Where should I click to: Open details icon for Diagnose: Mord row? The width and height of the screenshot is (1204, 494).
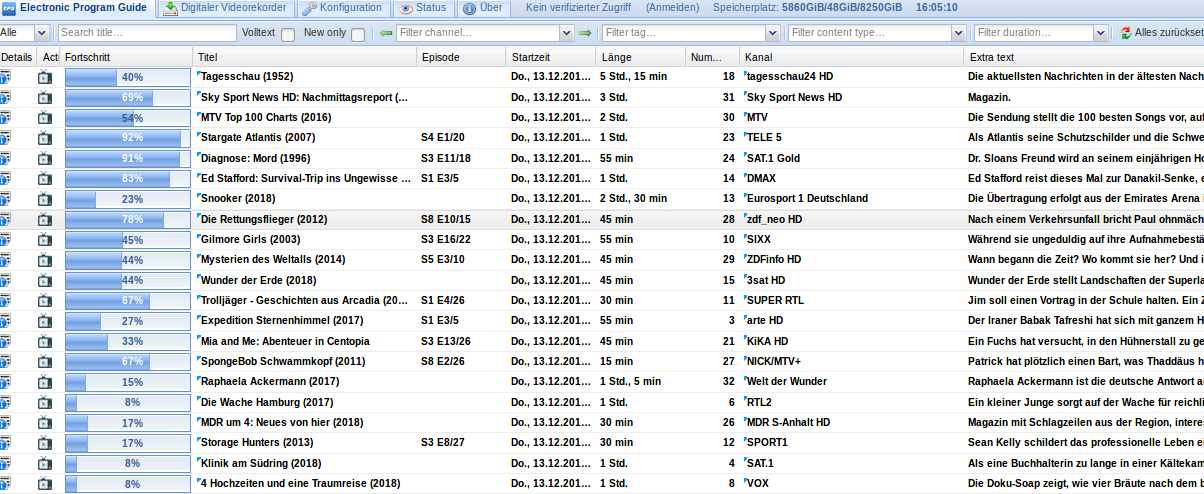coord(5,158)
